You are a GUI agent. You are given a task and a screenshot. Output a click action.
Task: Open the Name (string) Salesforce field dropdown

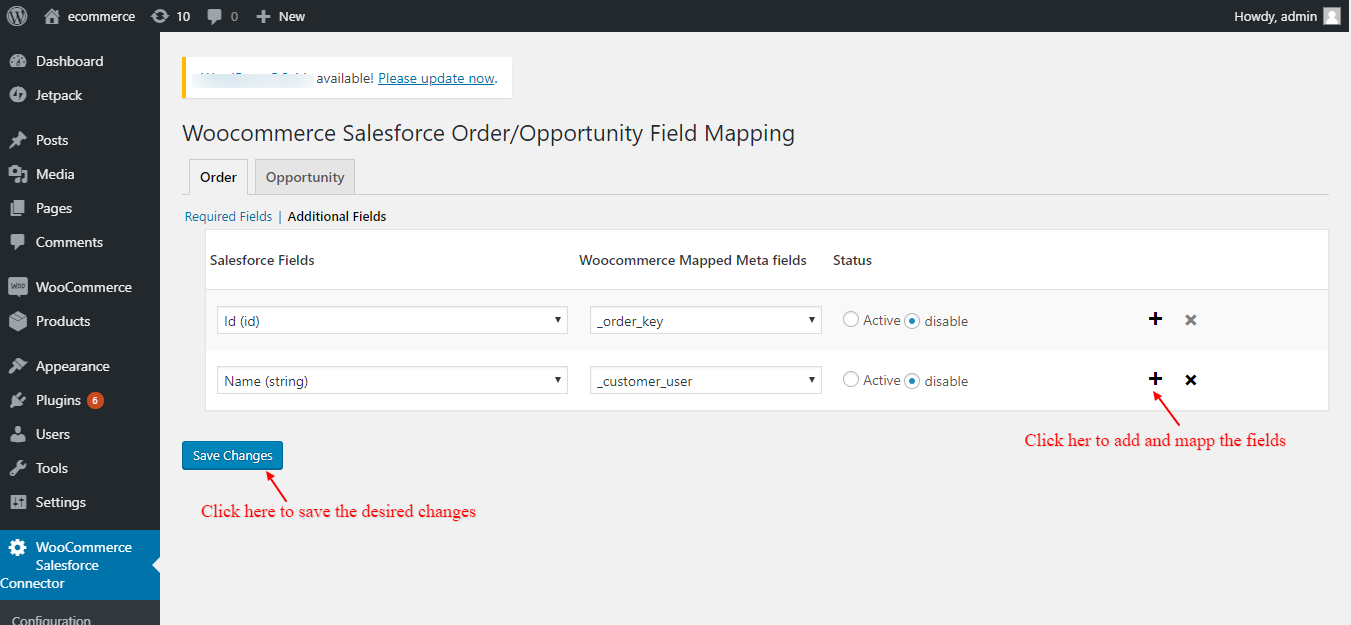[x=392, y=381]
